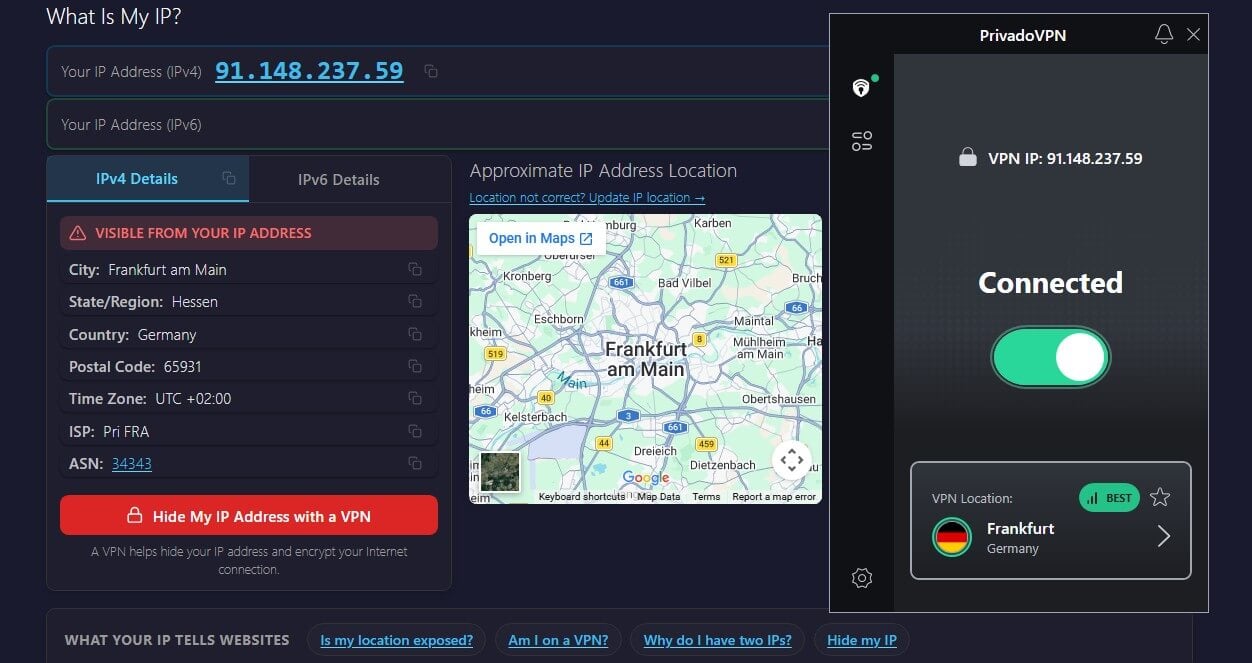The height and width of the screenshot is (663, 1252).
Task: Click the Hide my IP link
Action: [x=862, y=640]
